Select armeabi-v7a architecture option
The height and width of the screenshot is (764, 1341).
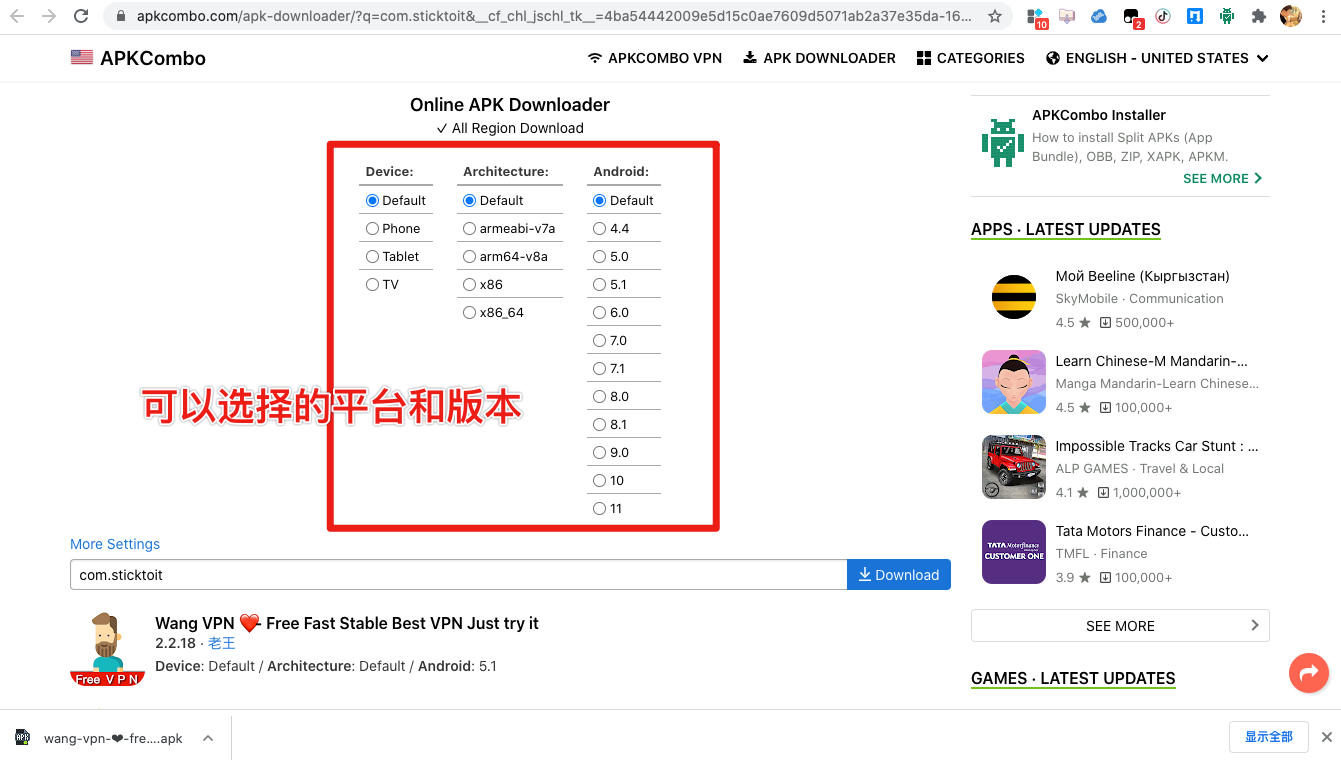point(470,229)
